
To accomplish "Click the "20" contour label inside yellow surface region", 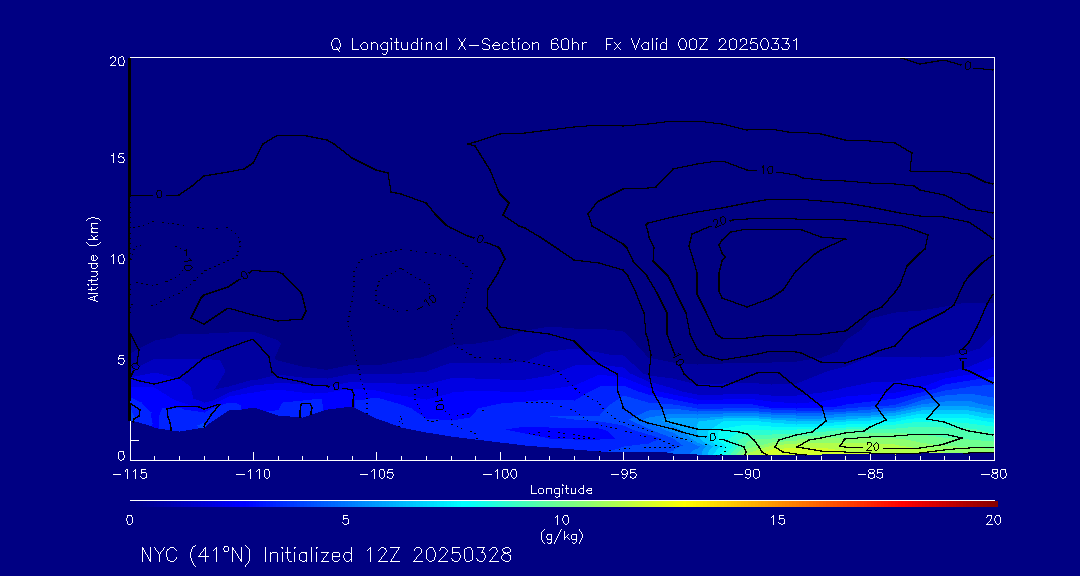I will [873, 447].
